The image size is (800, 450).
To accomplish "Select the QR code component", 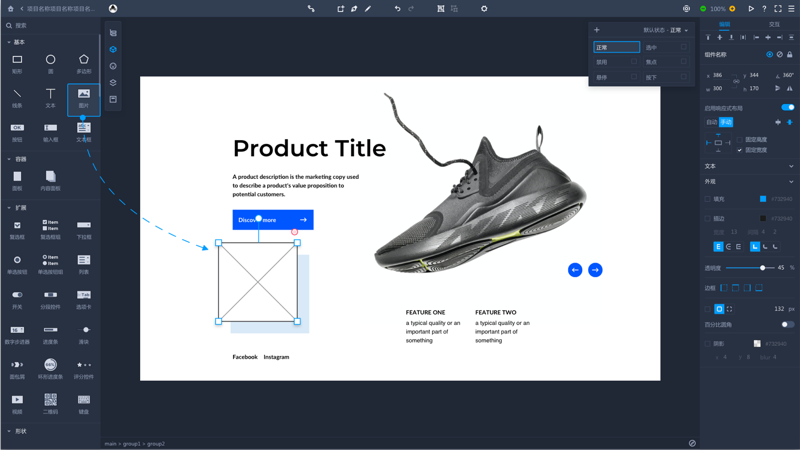I will coord(50,399).
